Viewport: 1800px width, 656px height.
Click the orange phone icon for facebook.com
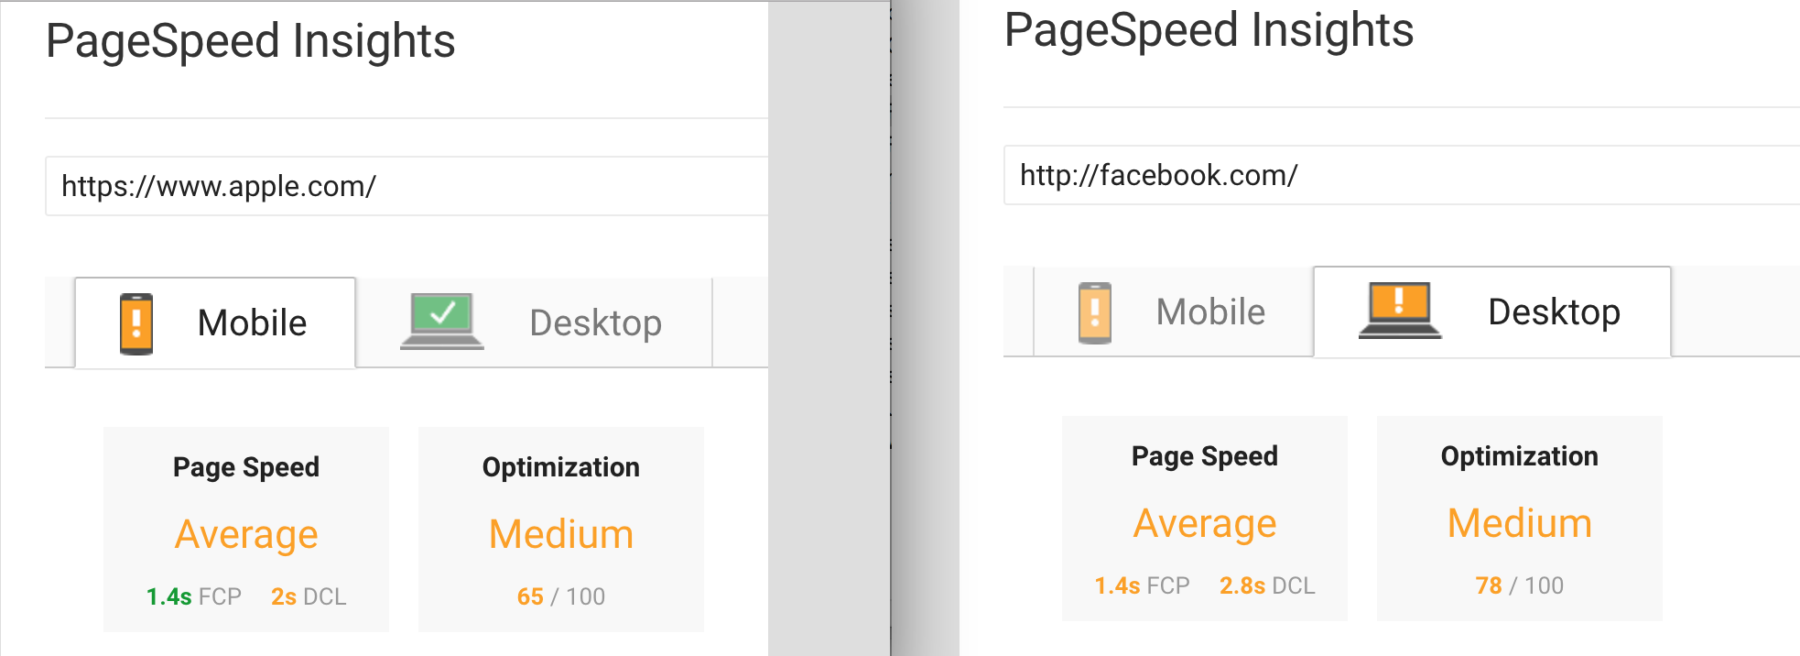pos(1095,313)
